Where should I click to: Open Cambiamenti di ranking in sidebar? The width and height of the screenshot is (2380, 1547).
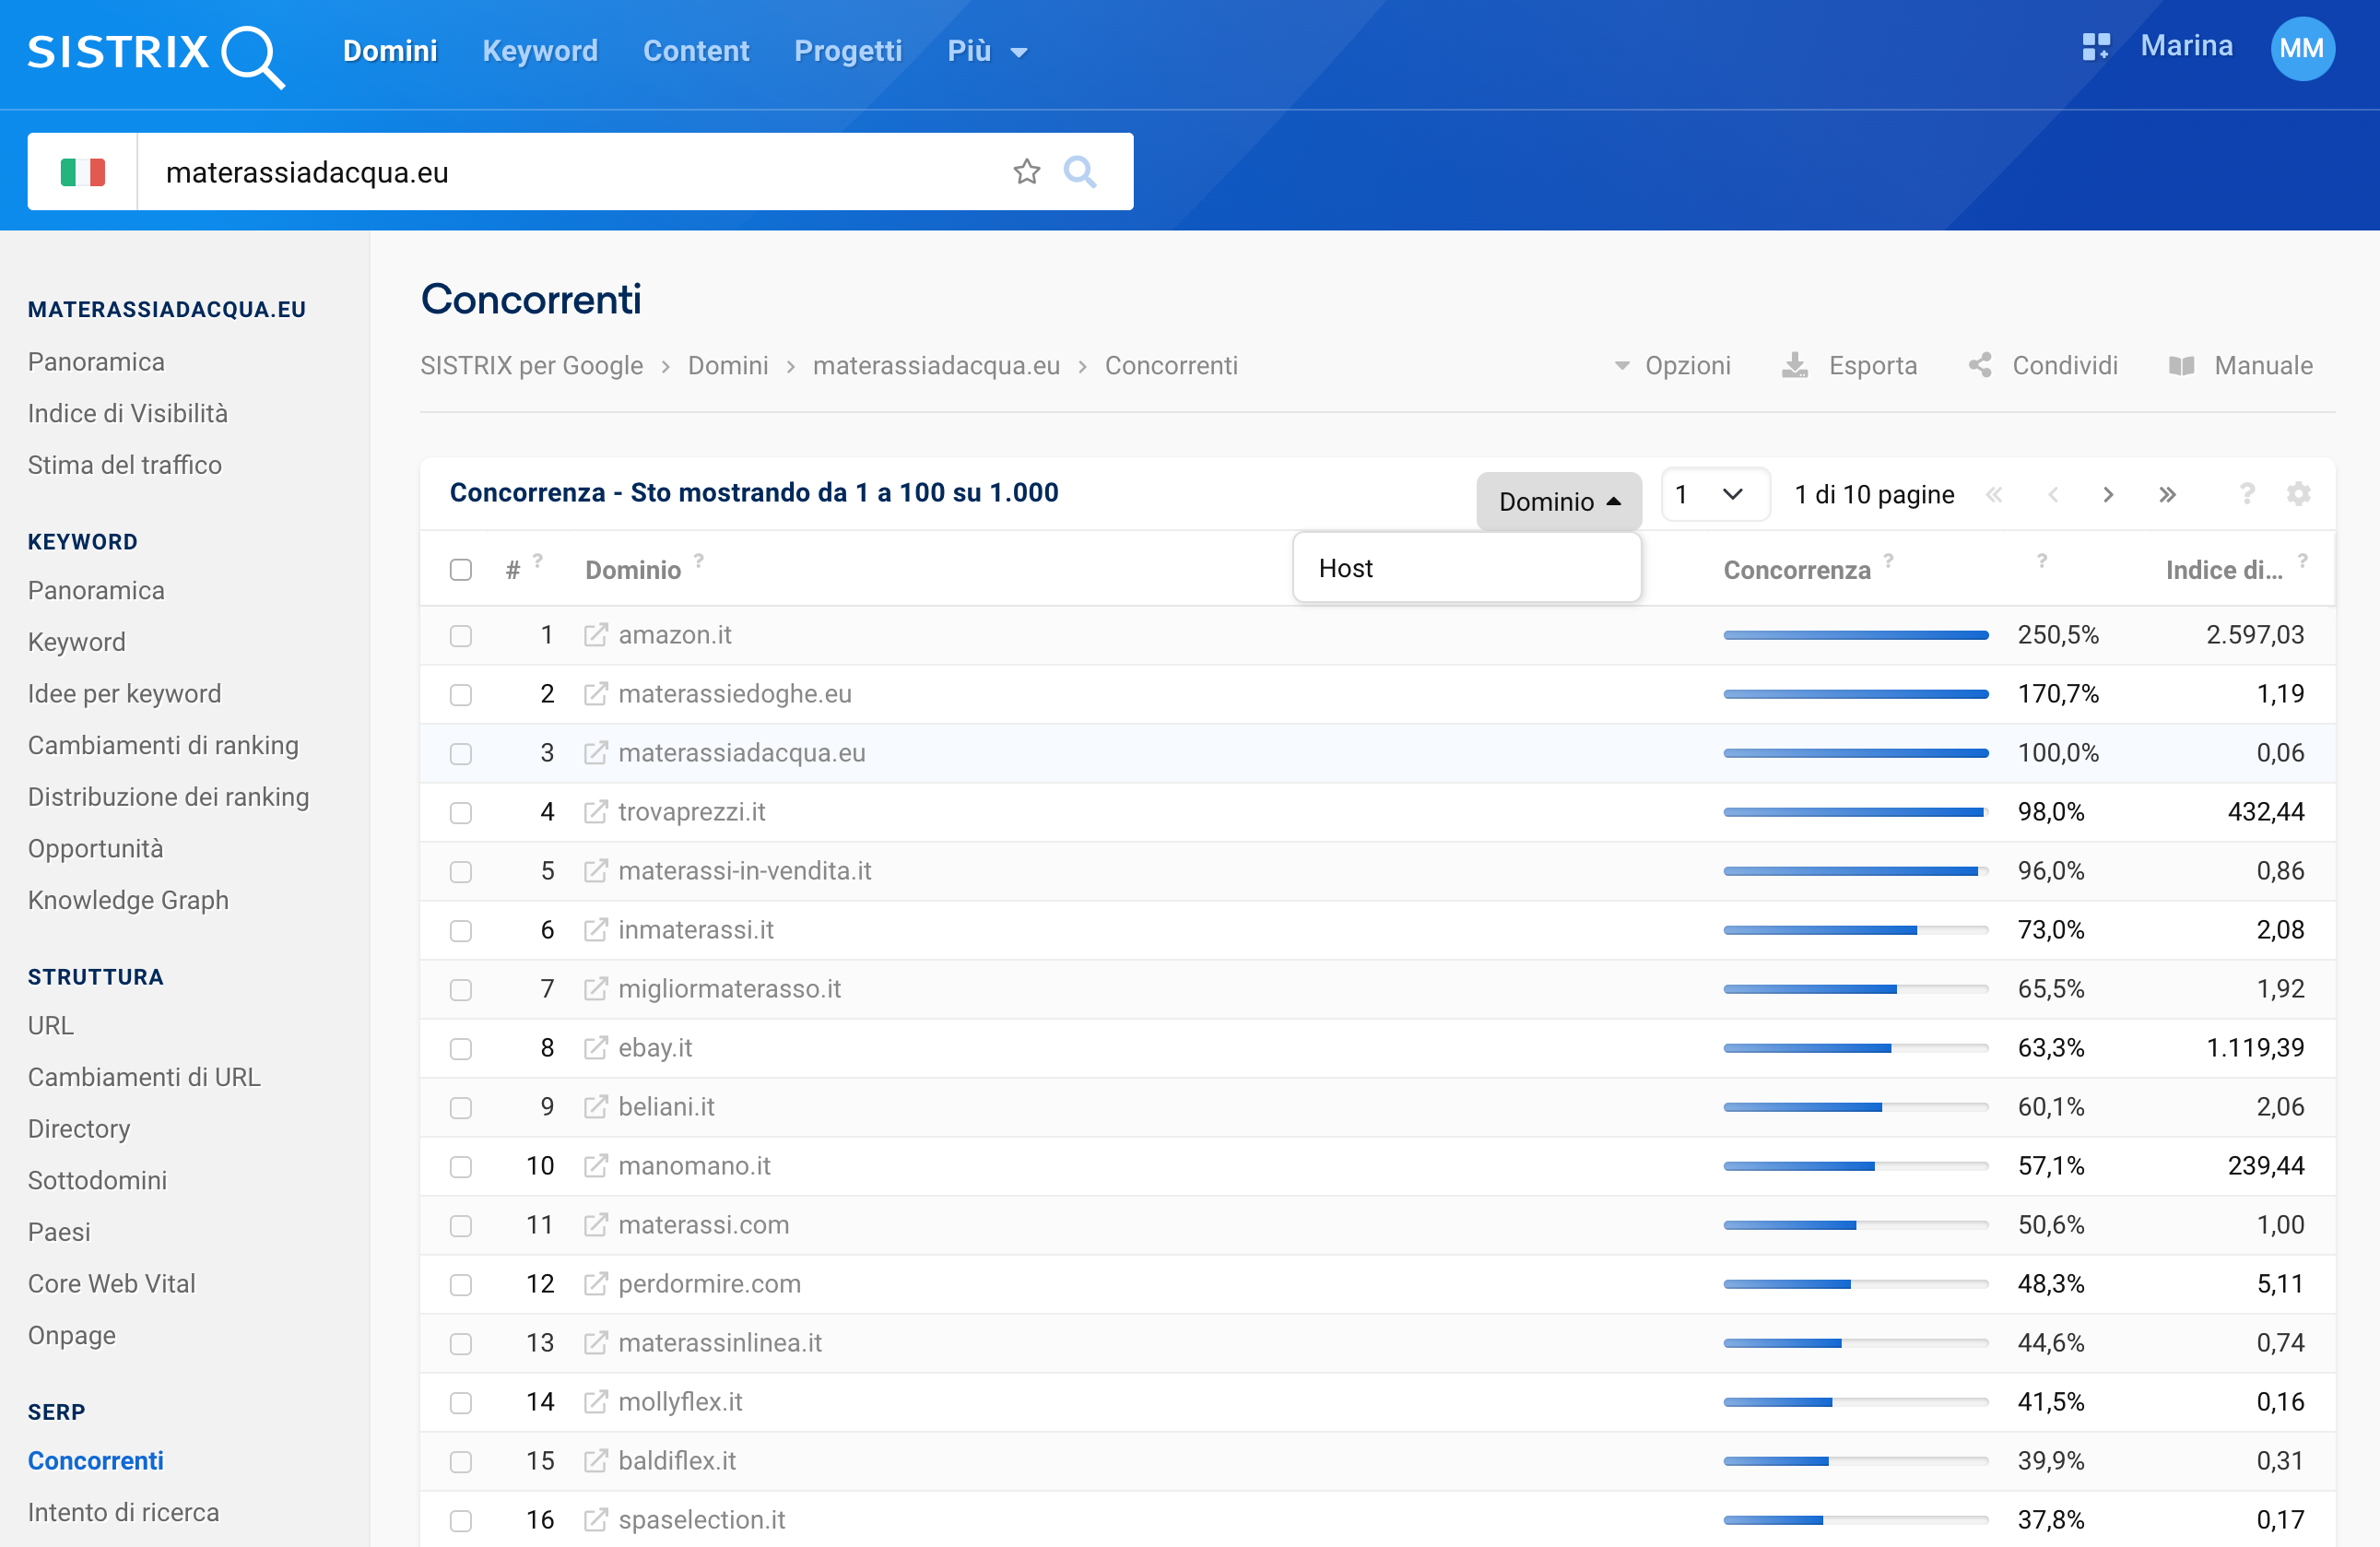pyautogui.click(x=163, y=745)
